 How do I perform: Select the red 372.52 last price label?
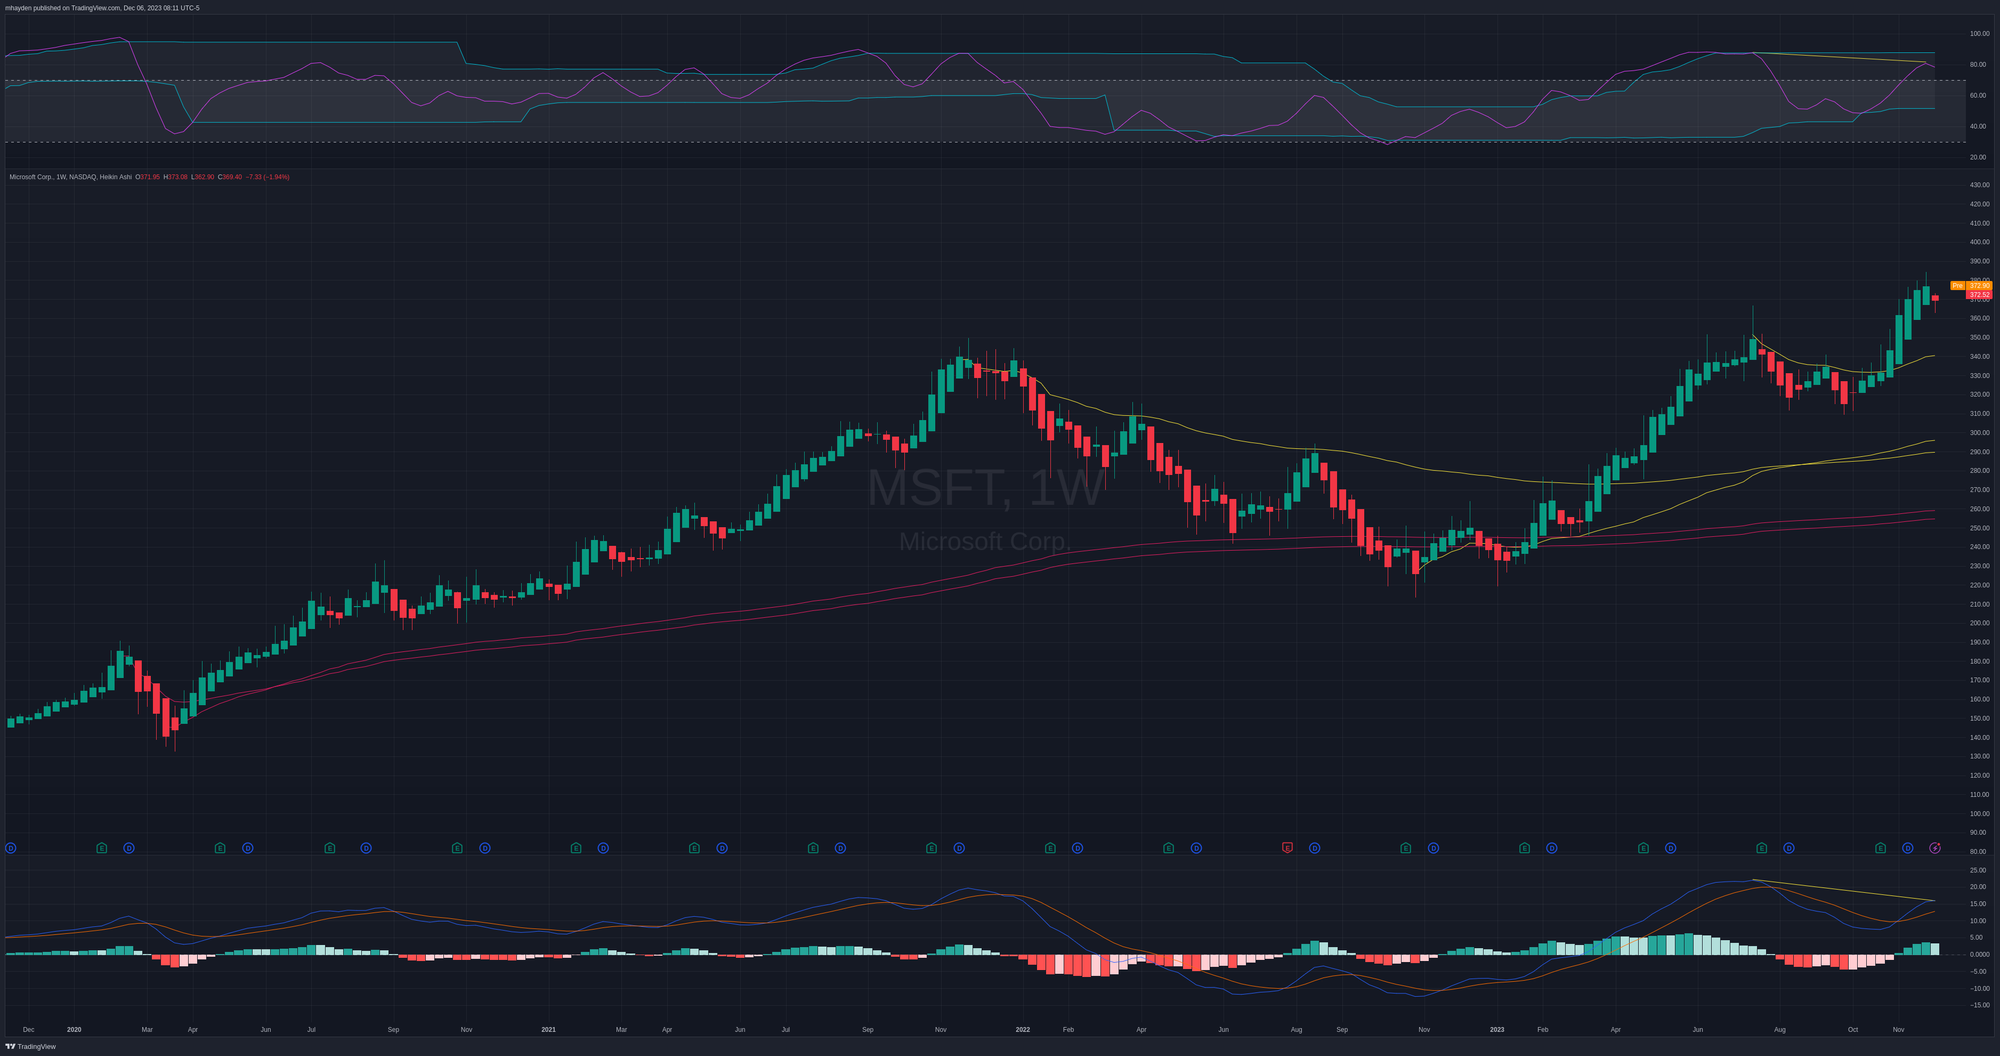[1979, 295]
